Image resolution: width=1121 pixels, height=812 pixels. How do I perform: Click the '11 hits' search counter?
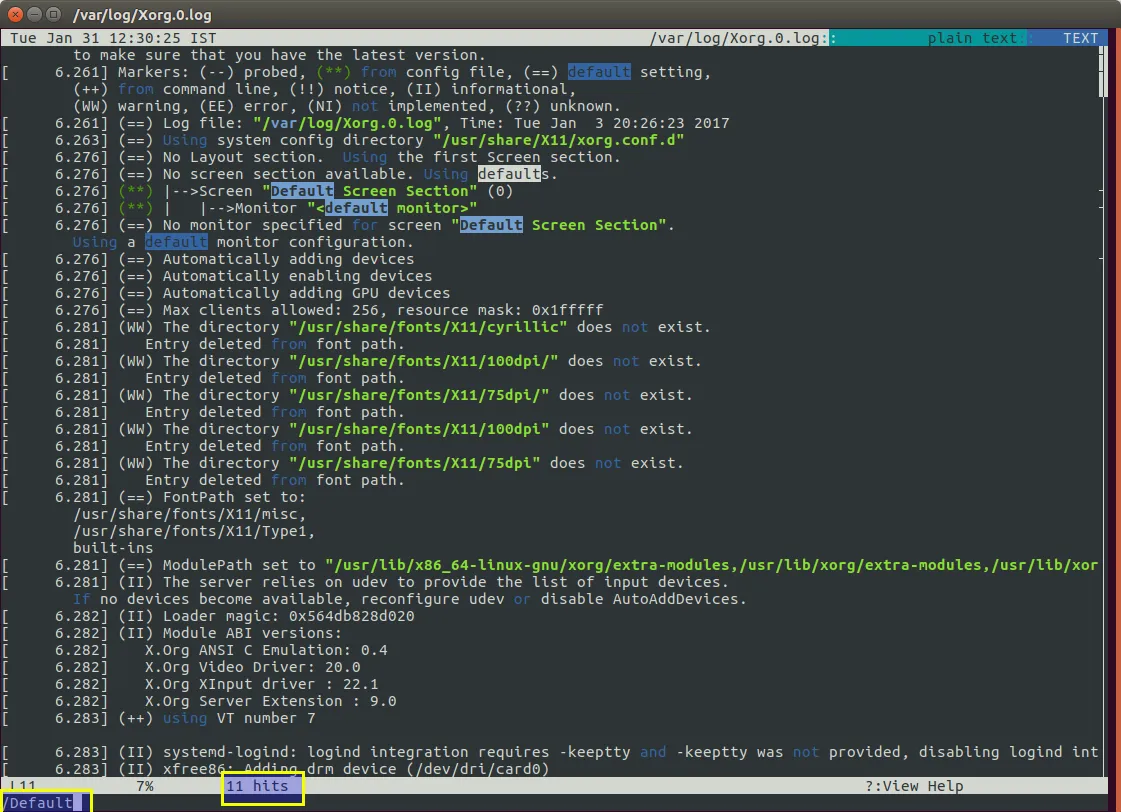(257, 786)
